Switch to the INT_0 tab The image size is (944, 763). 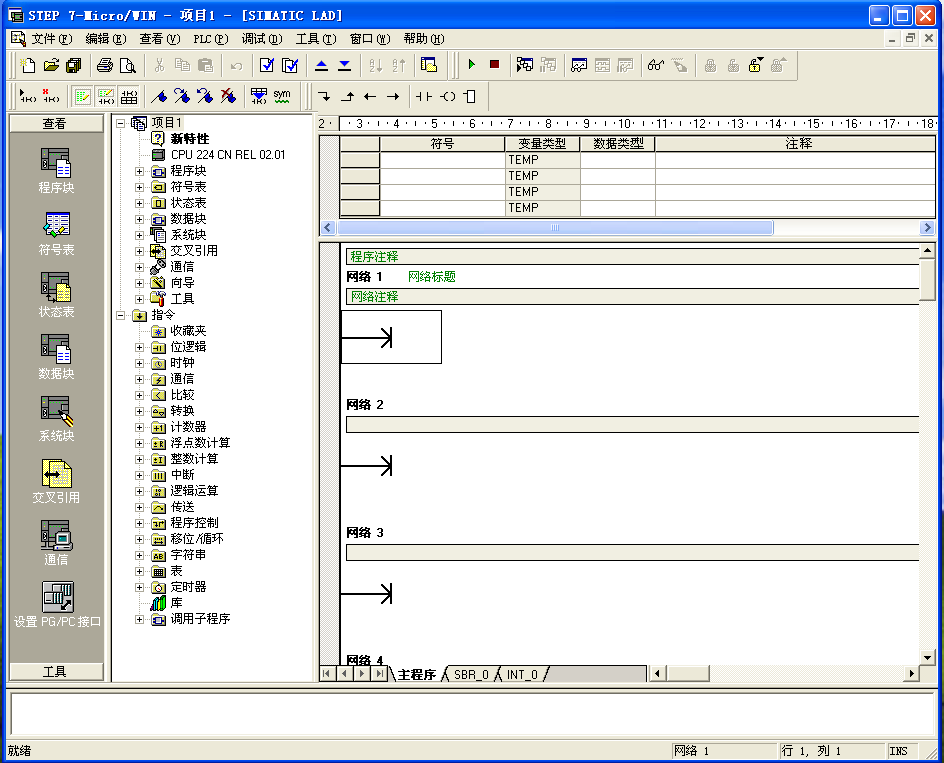(x=522, y=674)
